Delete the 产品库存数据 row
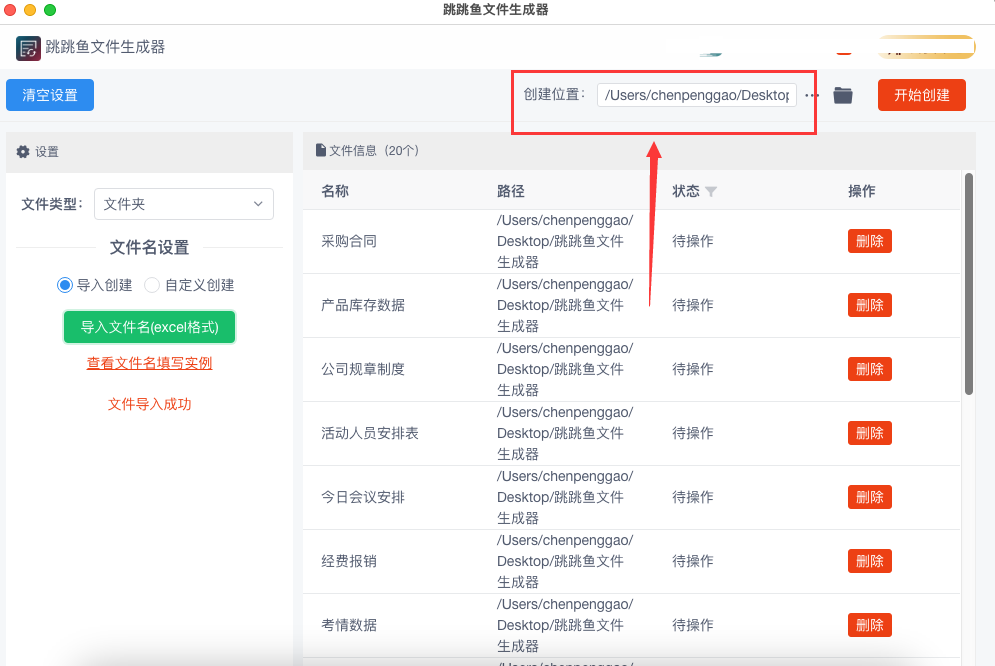 tap(869, 305)
